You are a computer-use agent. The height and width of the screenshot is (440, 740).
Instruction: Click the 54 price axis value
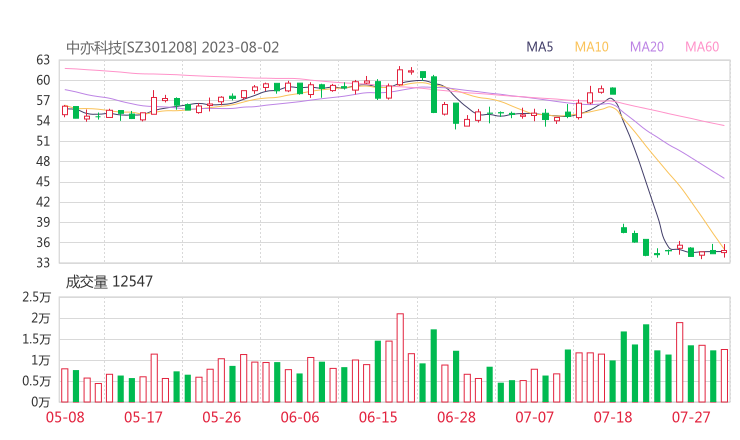(43, 121)
